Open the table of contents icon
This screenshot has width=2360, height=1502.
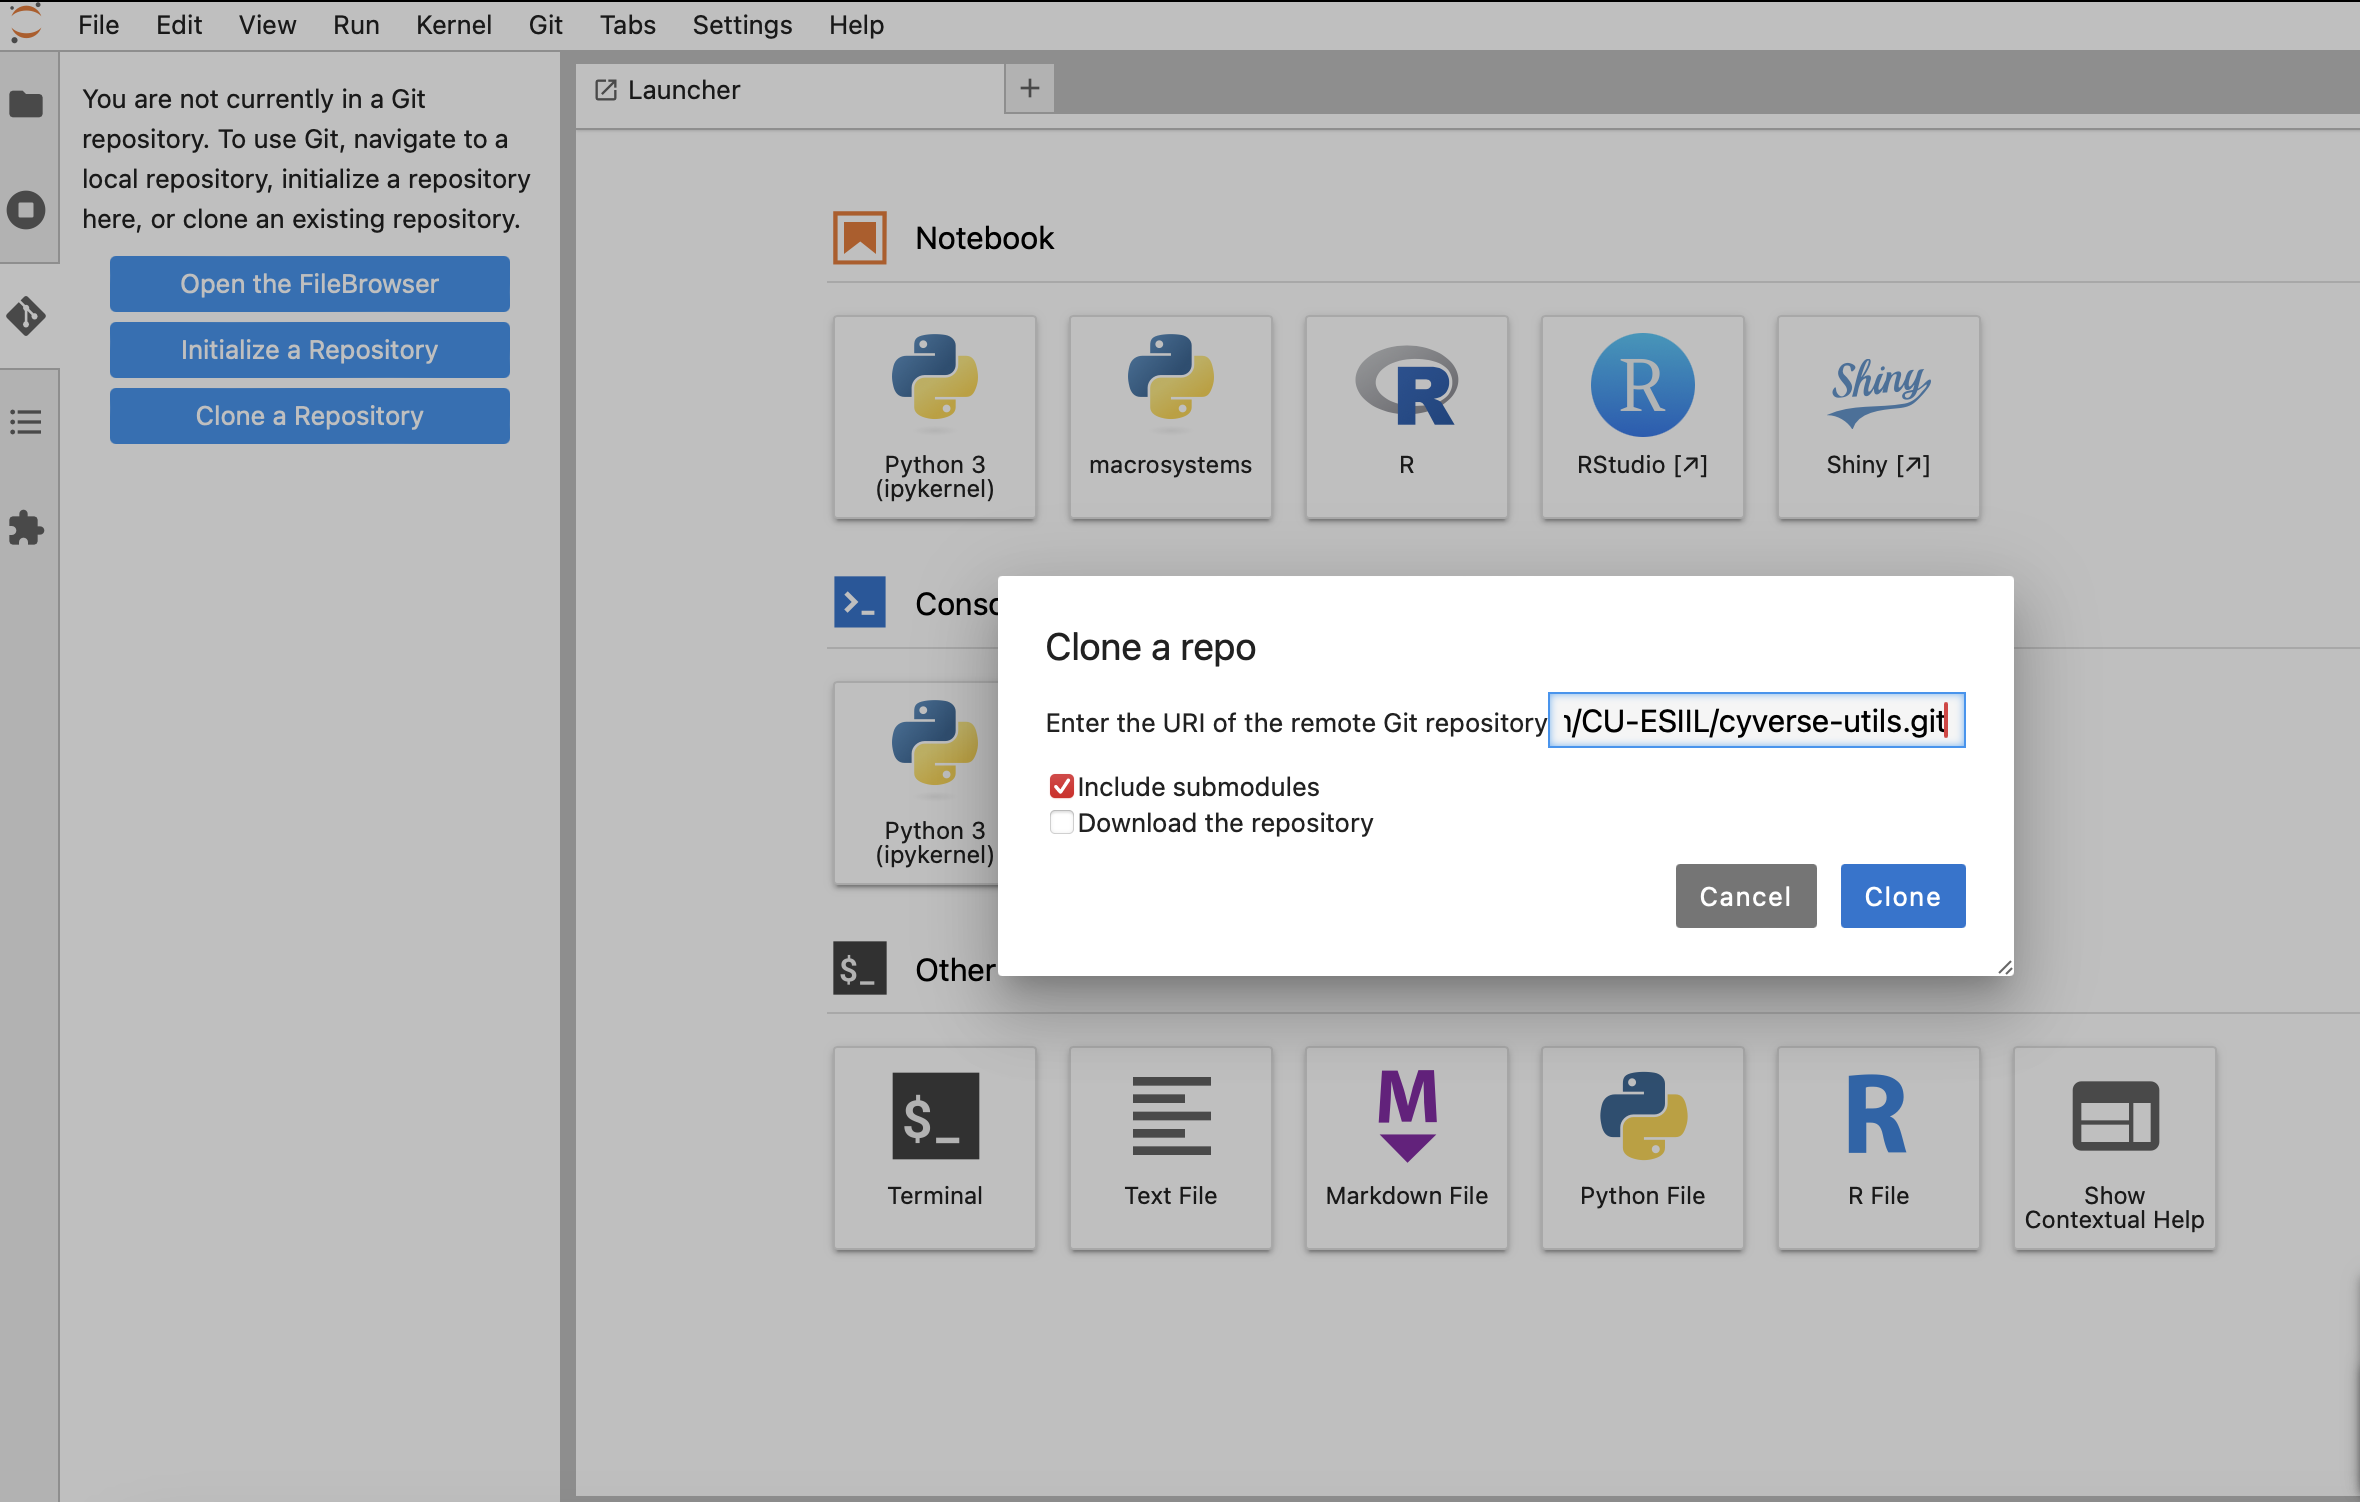point(26,422)
